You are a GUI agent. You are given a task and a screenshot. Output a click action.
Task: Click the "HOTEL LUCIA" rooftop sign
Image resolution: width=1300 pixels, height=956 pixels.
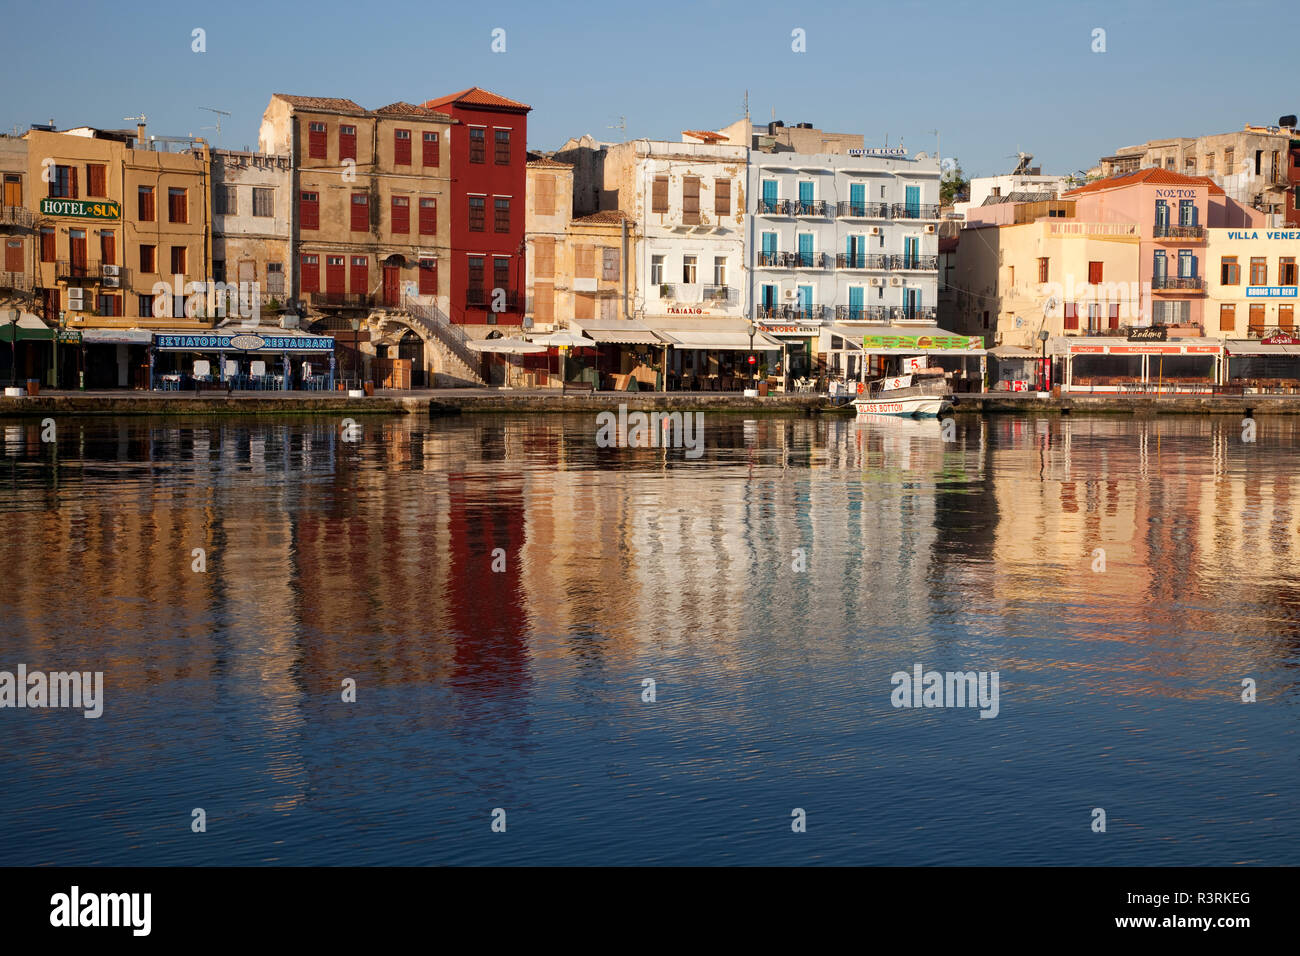point(876,152)
